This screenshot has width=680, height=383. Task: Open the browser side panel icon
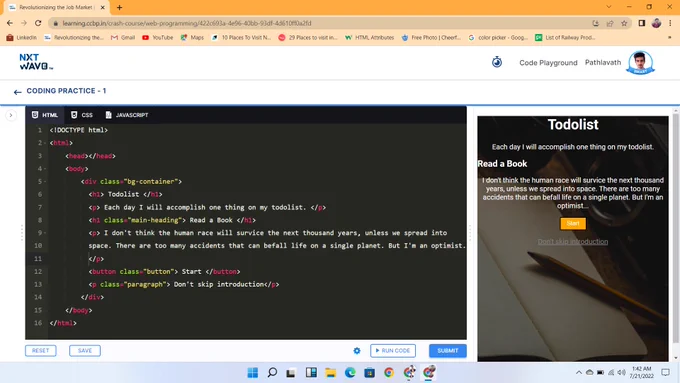click(642, 23)
